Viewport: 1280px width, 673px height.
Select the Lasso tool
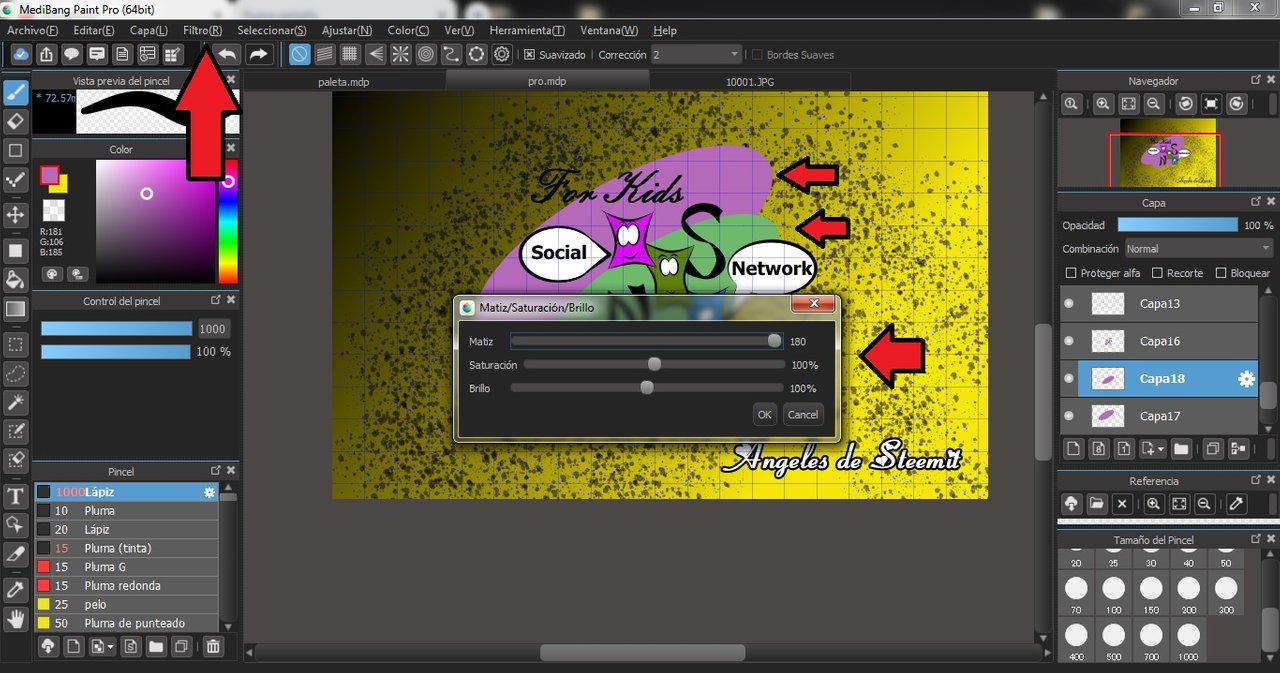click(x=16, y=373)
